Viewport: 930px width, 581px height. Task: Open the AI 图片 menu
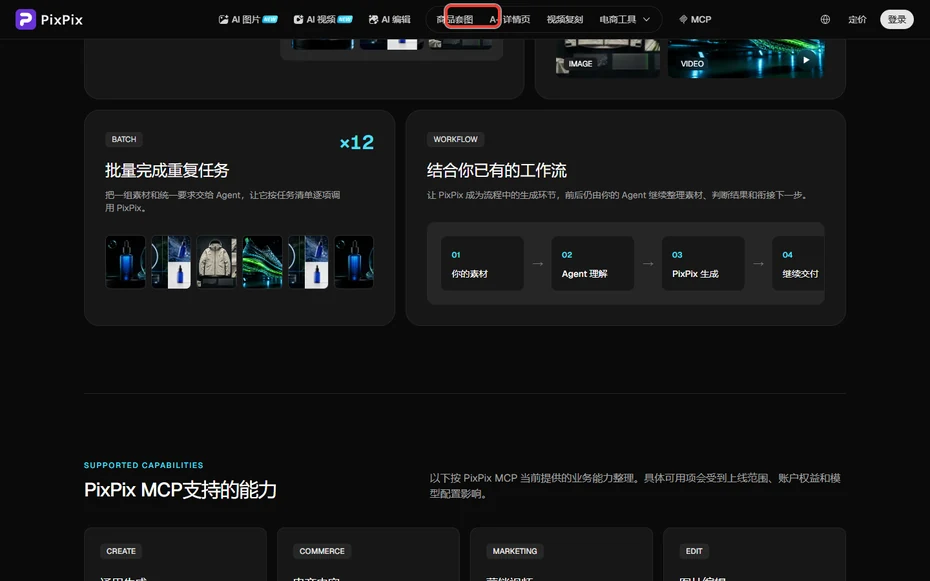coord(248,20)
